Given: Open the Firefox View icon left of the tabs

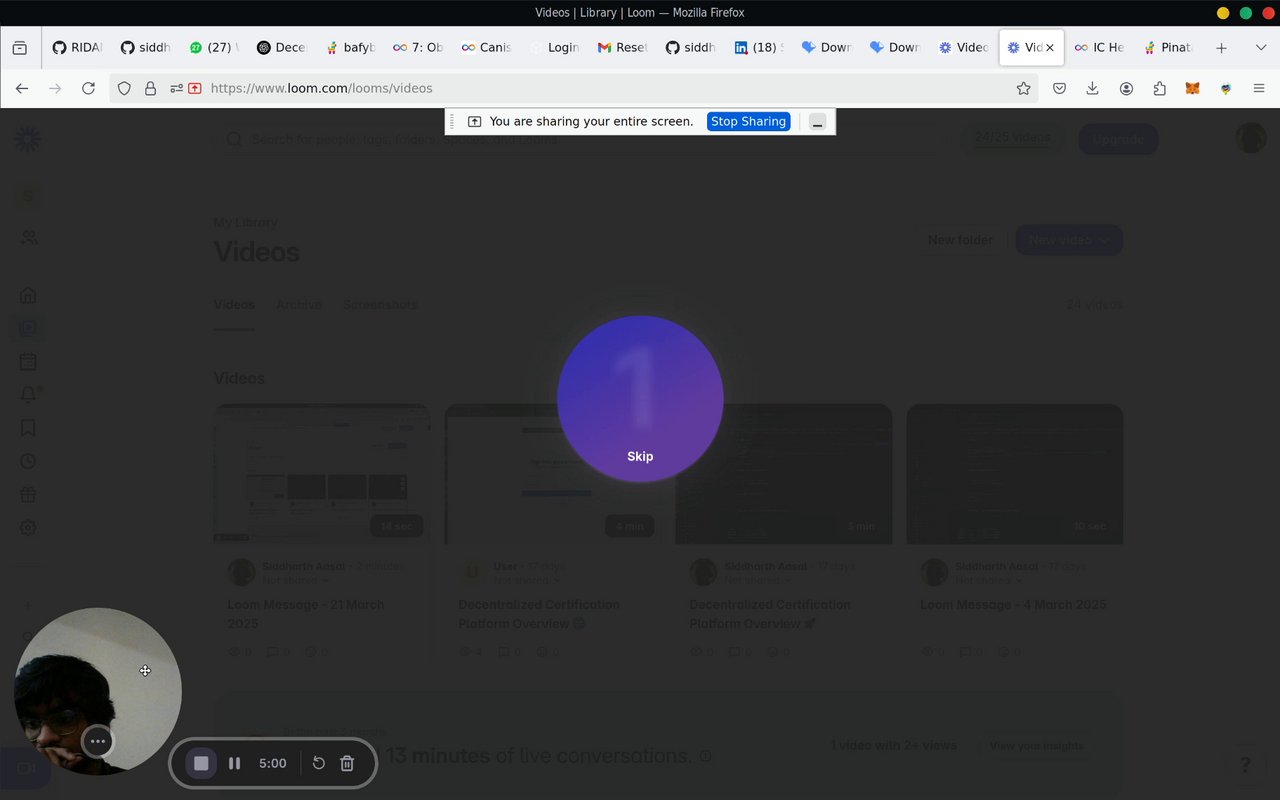Looking at the screenshot, I should point(19,47).
